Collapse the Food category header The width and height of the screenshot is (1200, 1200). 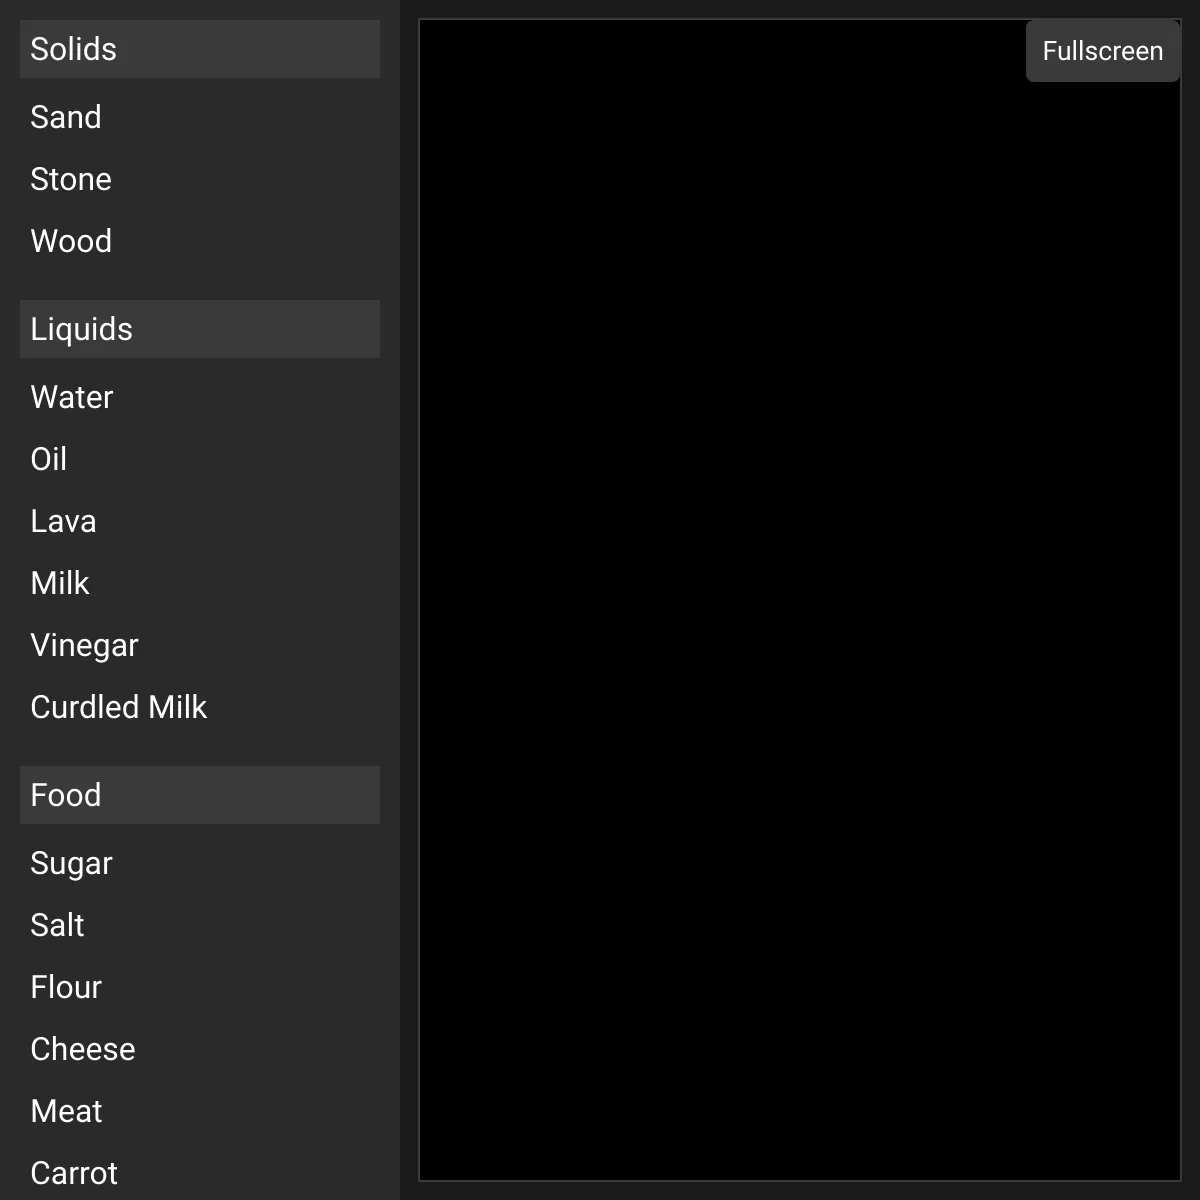(x=200, y=795)
